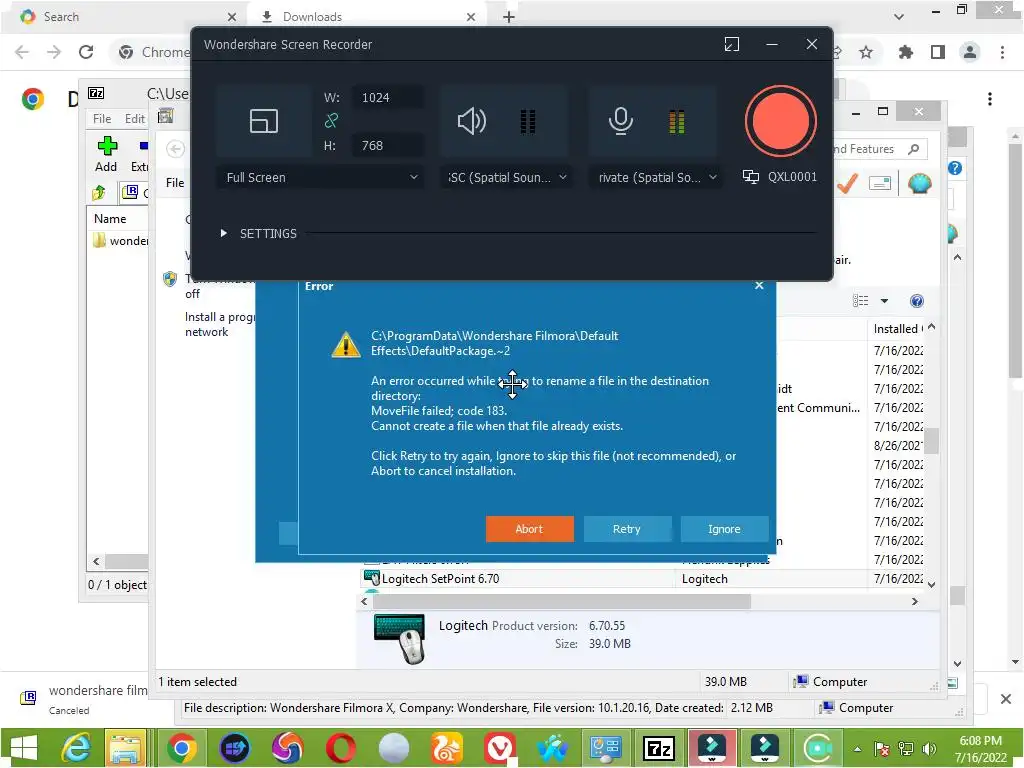Image resolution: width=1024 pixels, height=768 pixels.
Task: Select the wonder folder in 7-Zip list
Action: coord(121,241)
